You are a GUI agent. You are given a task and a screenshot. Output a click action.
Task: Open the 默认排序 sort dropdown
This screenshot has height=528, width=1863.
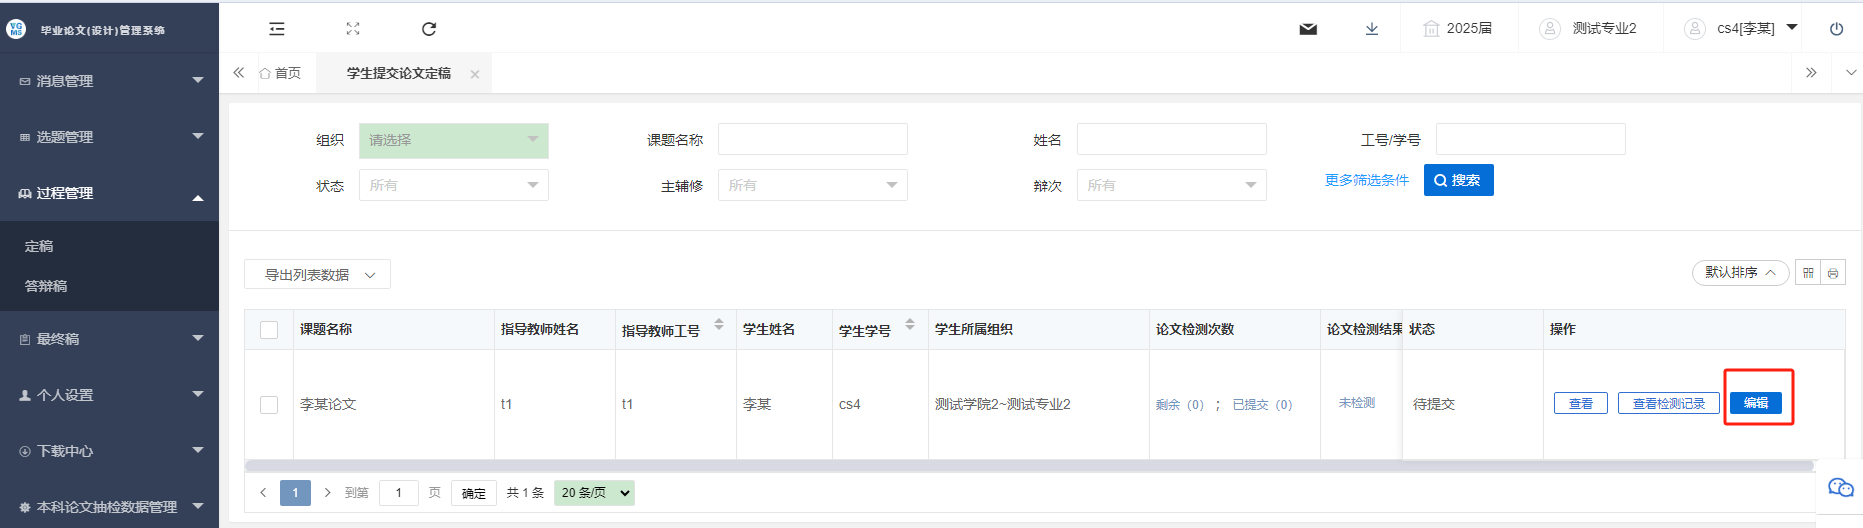pyautogui.click(x=1740, y=272)
